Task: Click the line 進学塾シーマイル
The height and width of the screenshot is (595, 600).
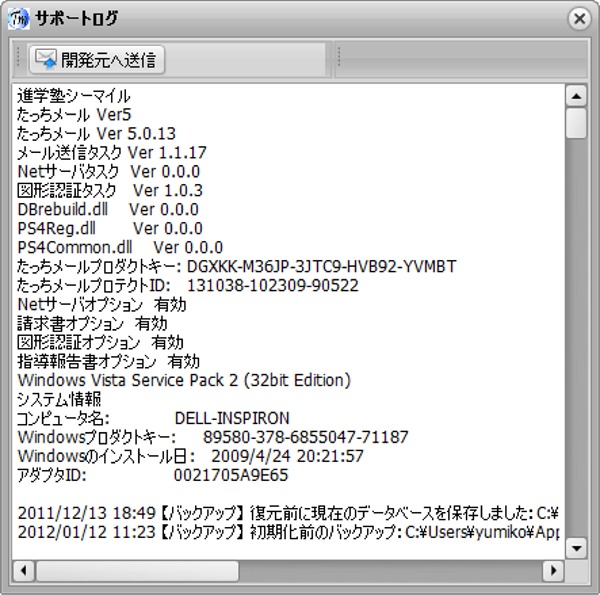Action: [x=74, y=96]
